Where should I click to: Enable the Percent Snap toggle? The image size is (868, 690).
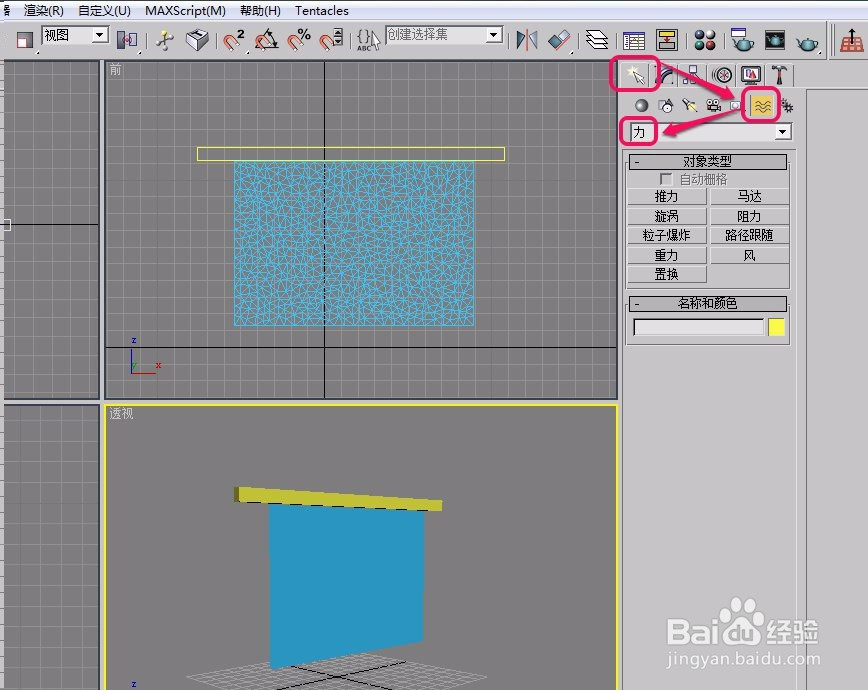[x=298, y=40]
